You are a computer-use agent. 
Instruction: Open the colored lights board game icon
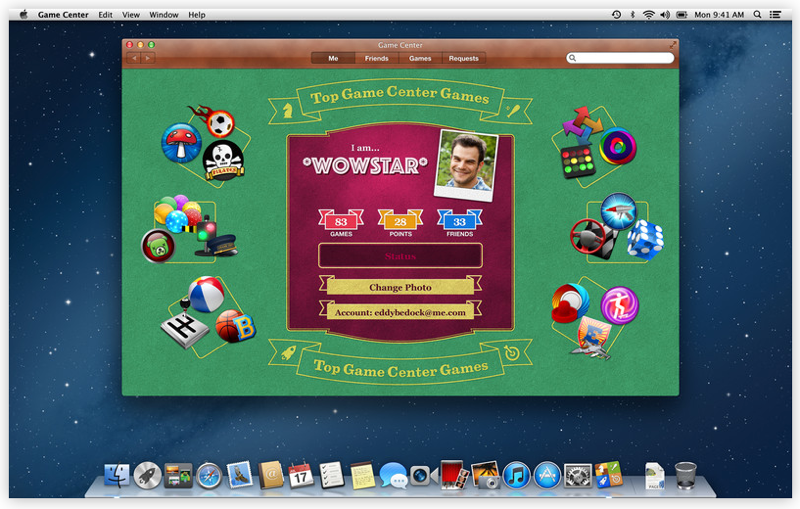pyautogui.click(x=578, y=162)
